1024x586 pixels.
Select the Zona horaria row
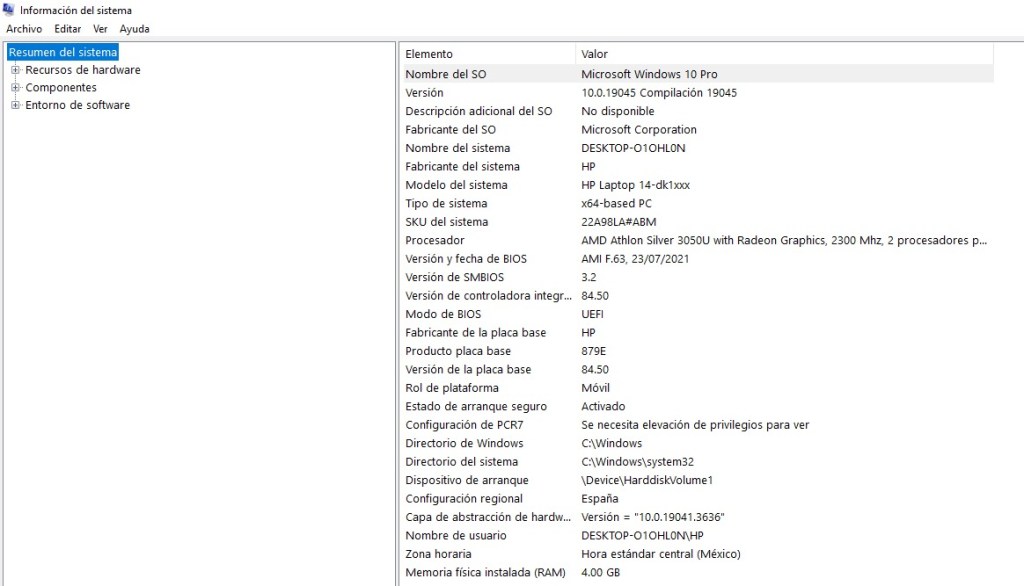click(438, 554)
